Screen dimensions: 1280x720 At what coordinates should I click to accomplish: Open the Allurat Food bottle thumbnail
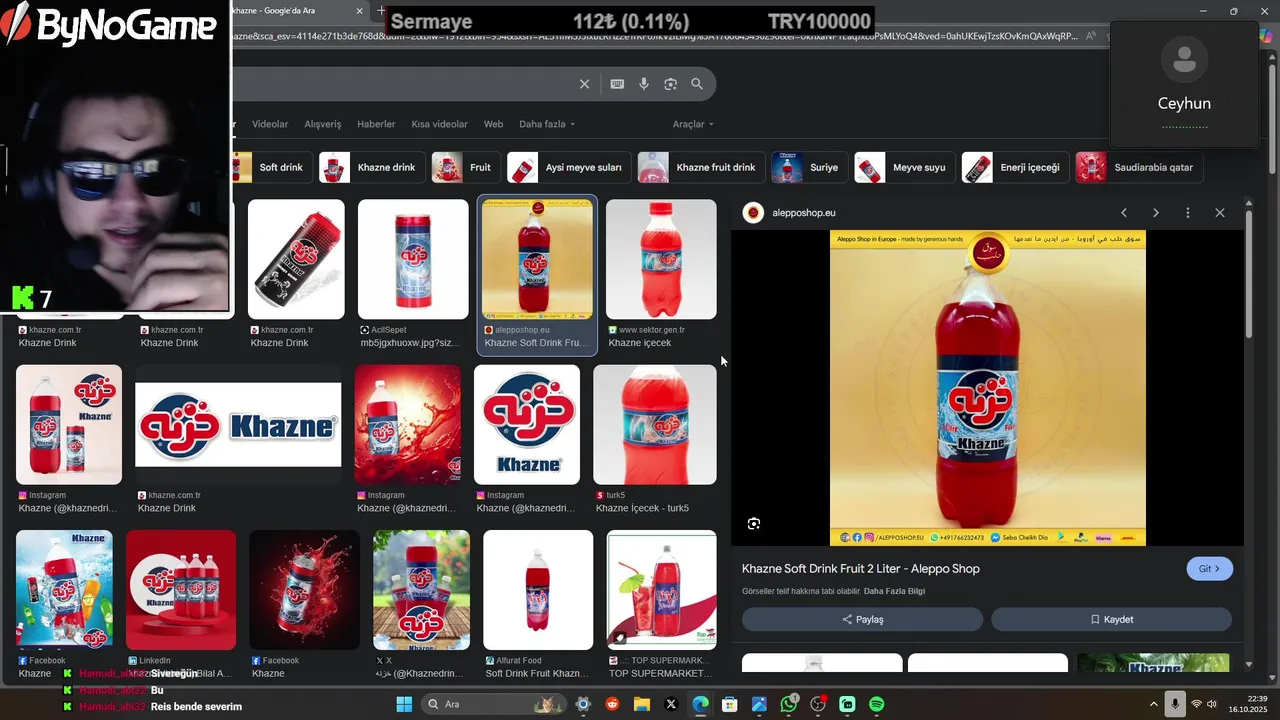tap(538, 590)
